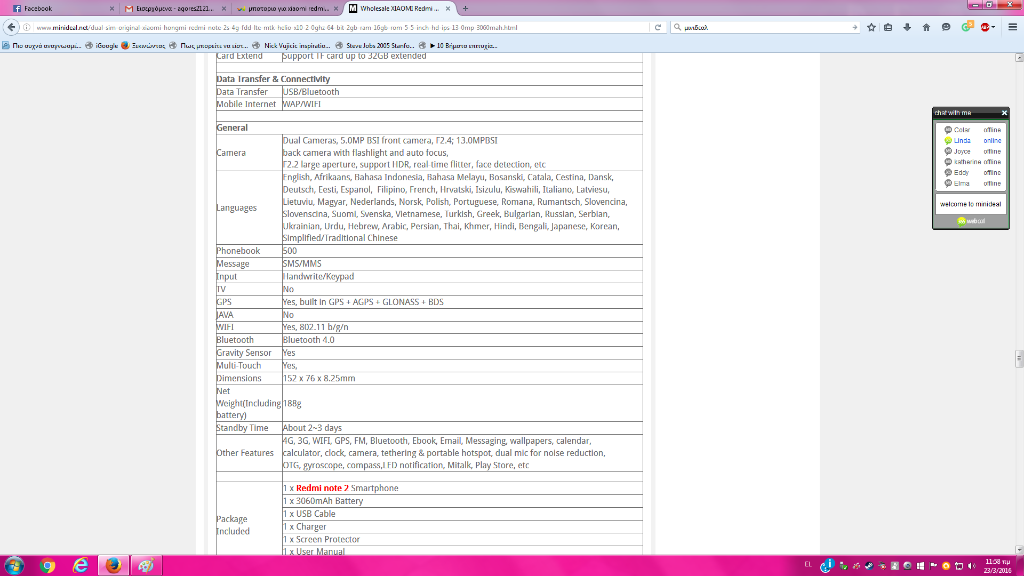Open the bookmarks list icon
The width and height of the screenshot is (1024, 576).
point(888,27)
